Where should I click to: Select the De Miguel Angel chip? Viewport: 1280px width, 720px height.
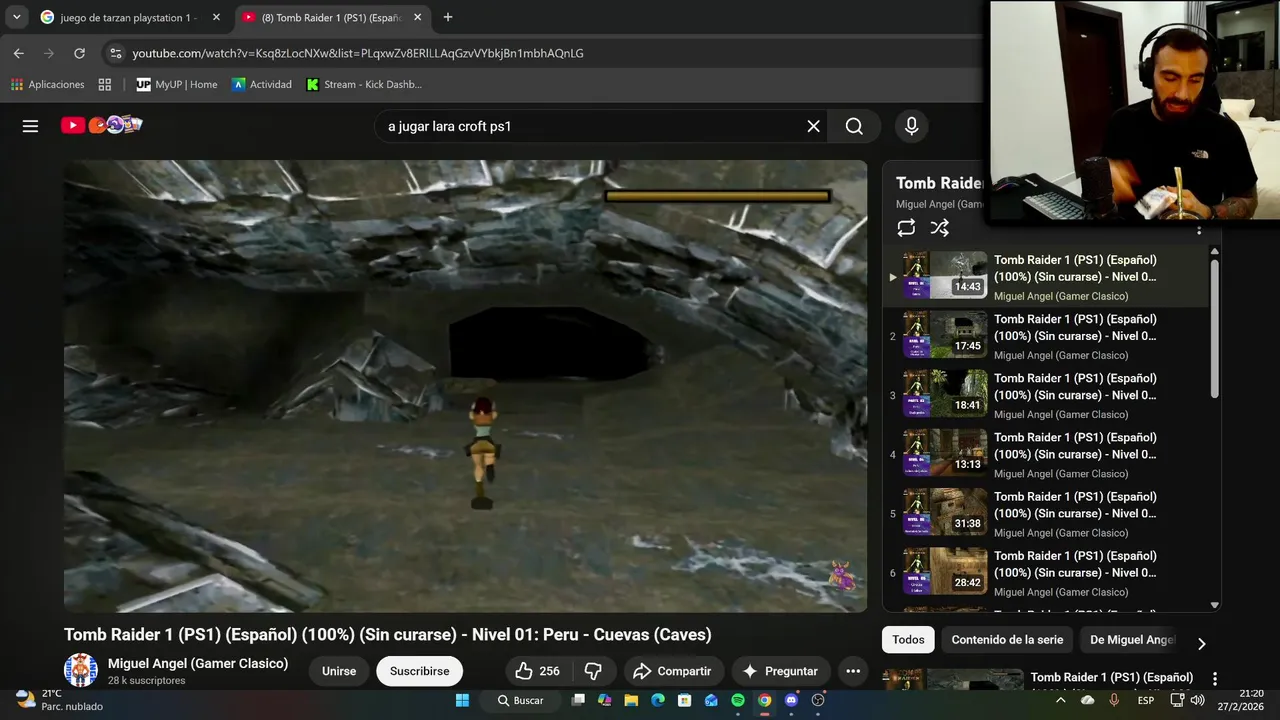(x=1132, y=640)
